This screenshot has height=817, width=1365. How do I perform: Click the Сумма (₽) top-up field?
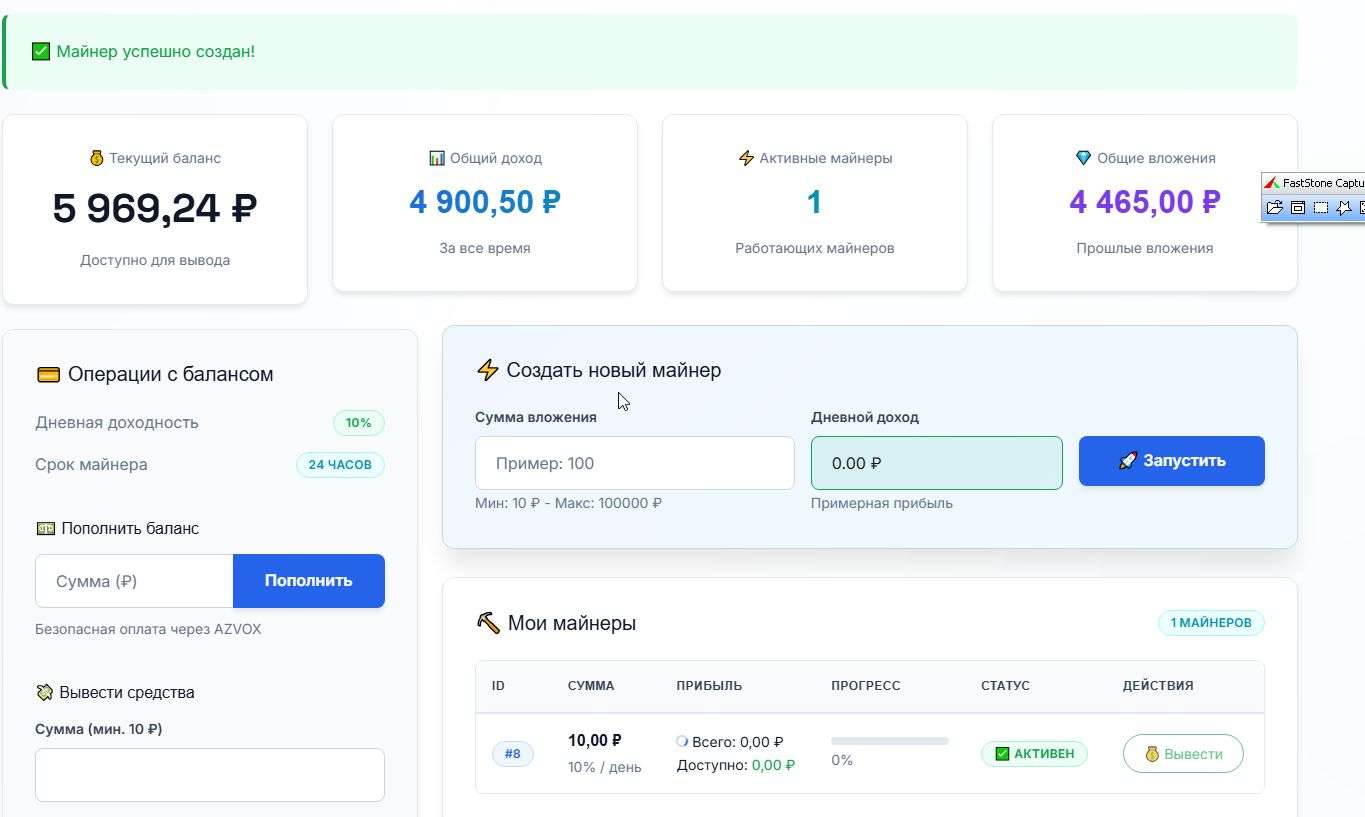134,581
